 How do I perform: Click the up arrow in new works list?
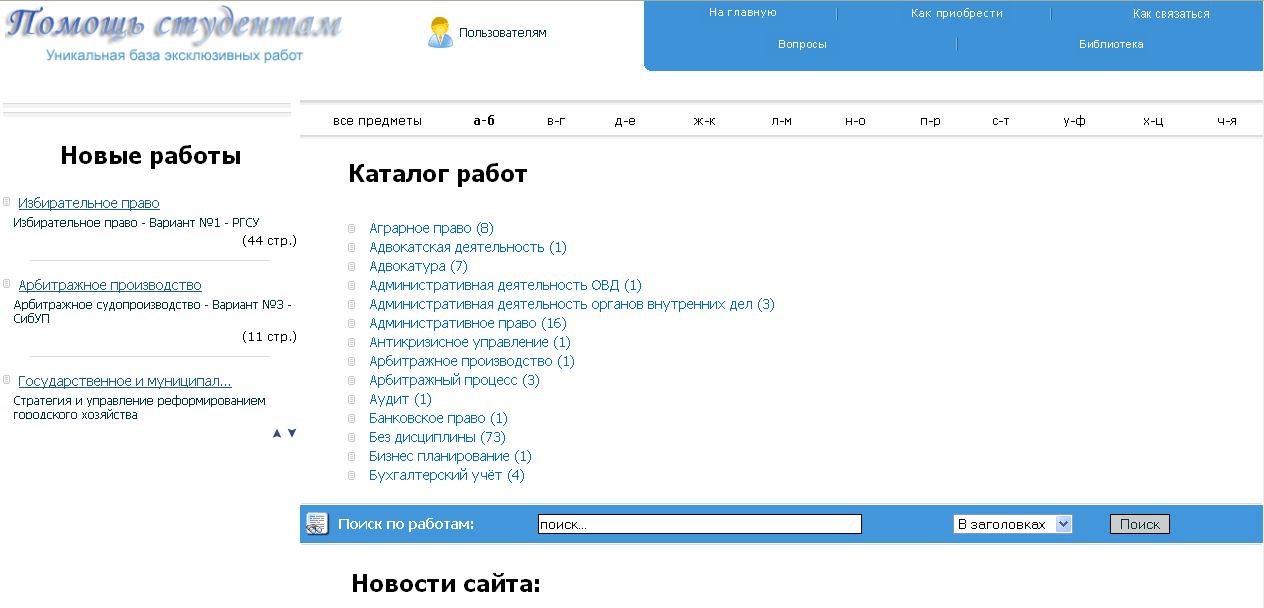point(277,433)
